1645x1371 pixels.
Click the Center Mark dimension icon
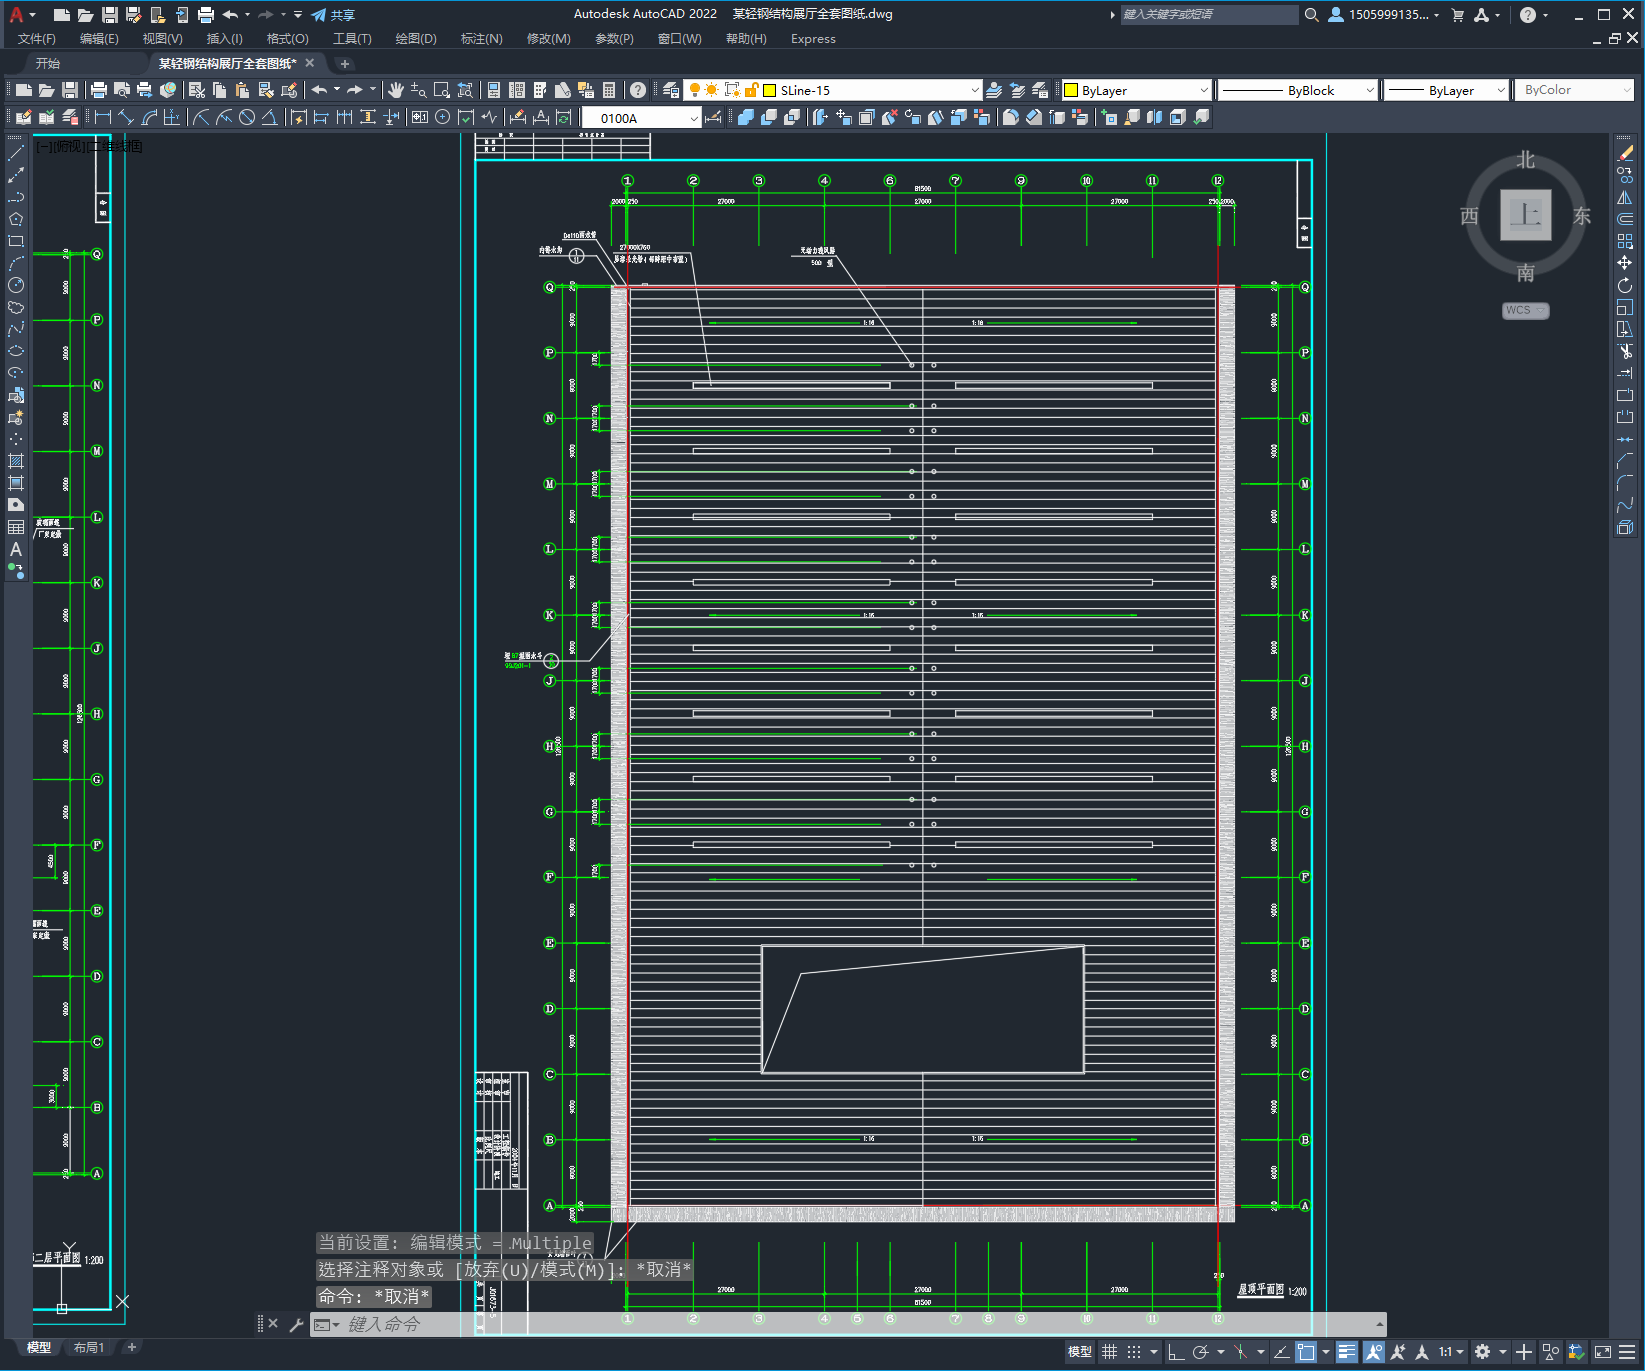pos(442,117)
